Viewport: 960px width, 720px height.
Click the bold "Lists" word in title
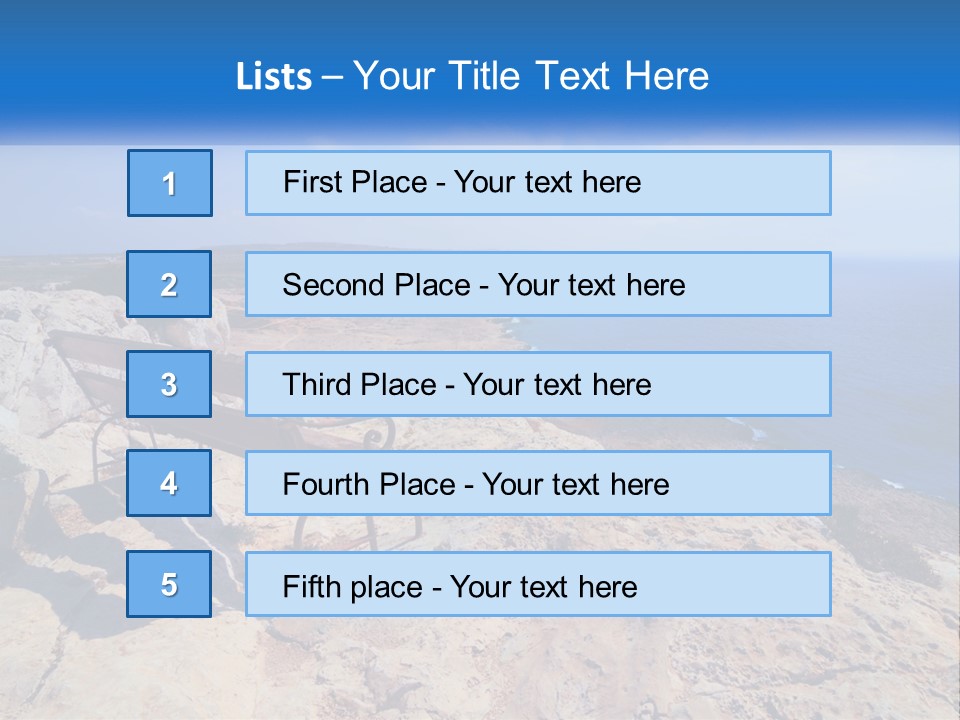click(x=274, y=76)
